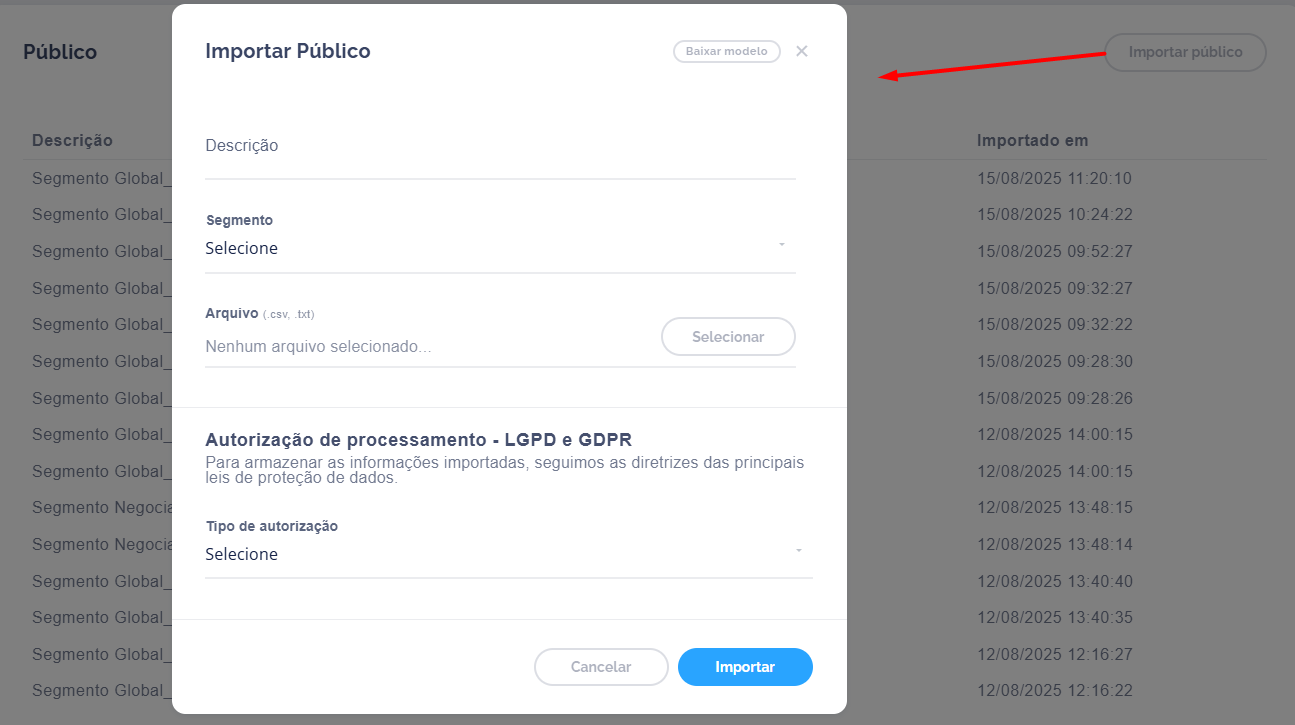This screenshot has height=725, width=1295.
Task: Select the row imported at 15/08/2025 11:20:10
Action: point(1054,179)
